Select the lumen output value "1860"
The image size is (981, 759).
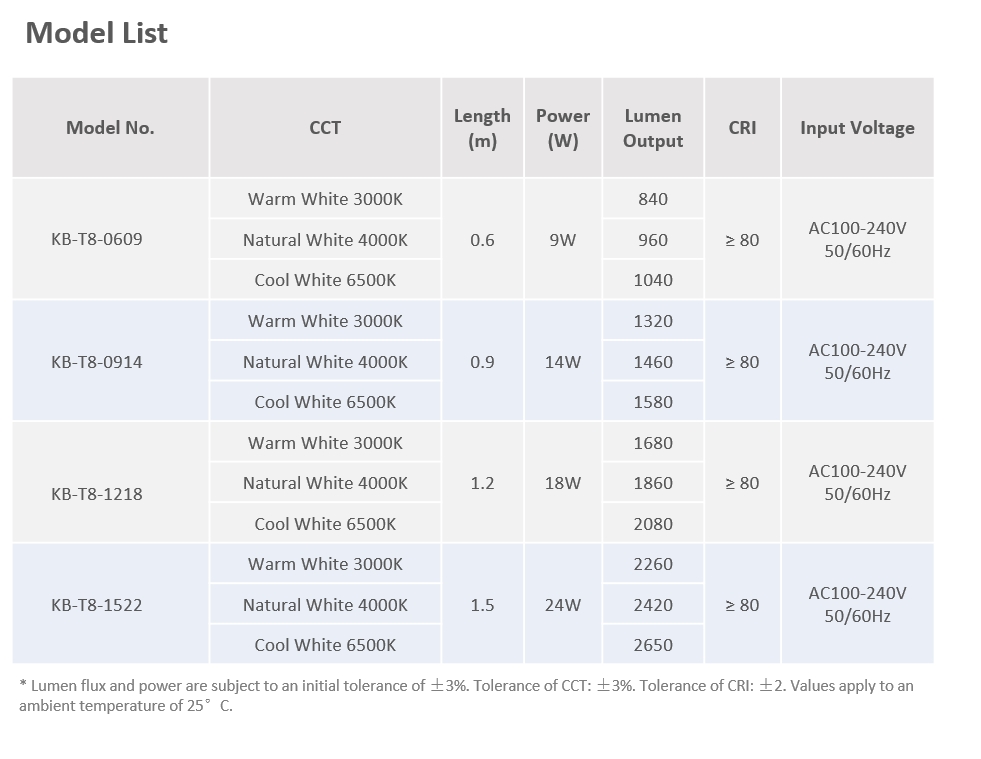coord(653,483)
